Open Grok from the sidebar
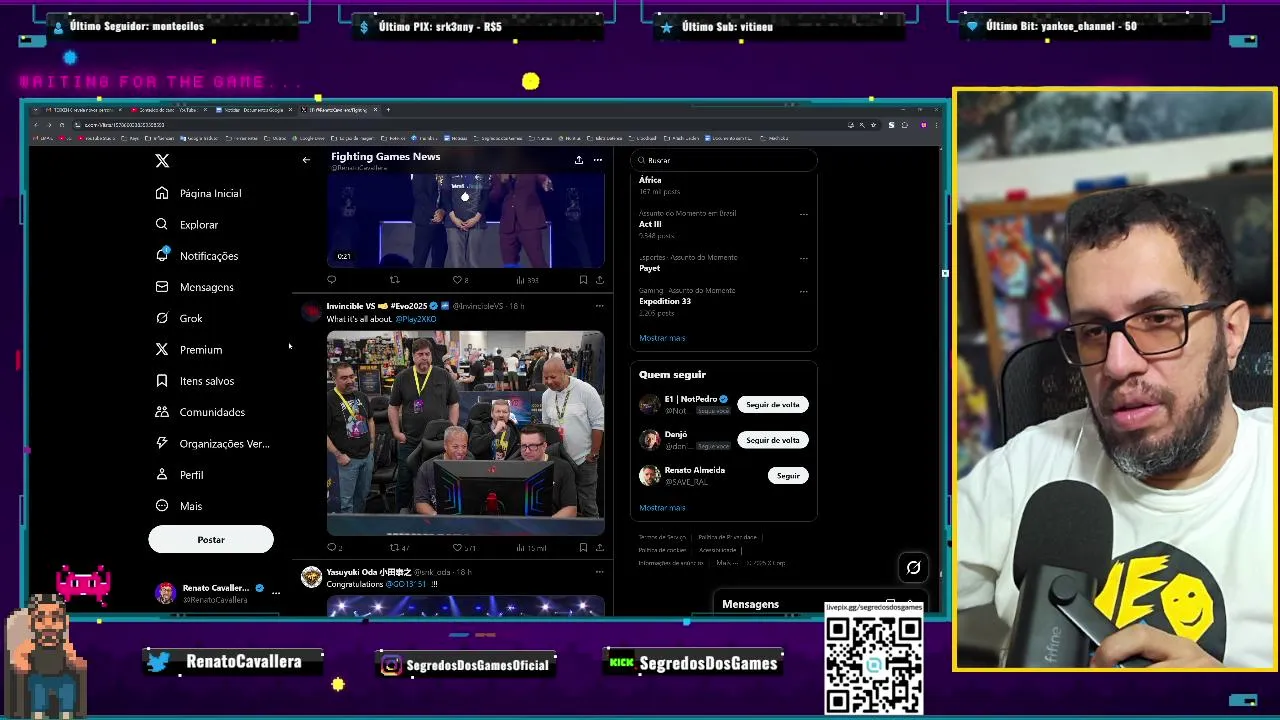The image size is (1280, 720). [x=179, y=318]
